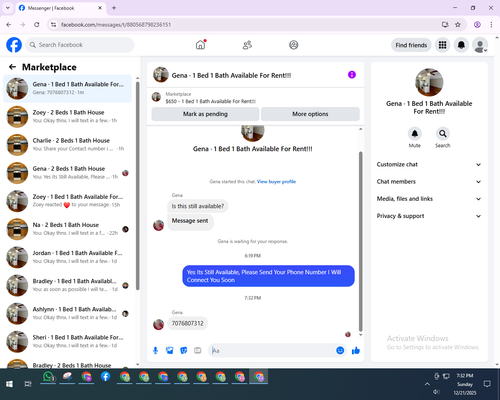Reload the page in browser
This screenshot has height=400, width=500.
coord(37,25)
